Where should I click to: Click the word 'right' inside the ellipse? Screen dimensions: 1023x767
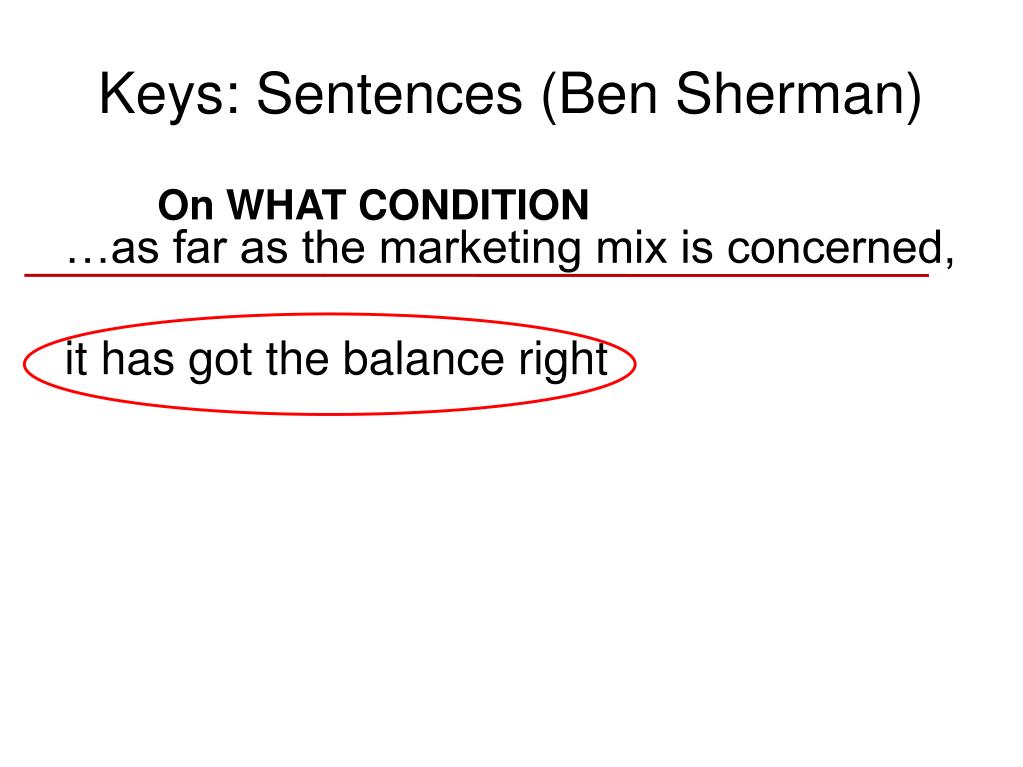564,360
